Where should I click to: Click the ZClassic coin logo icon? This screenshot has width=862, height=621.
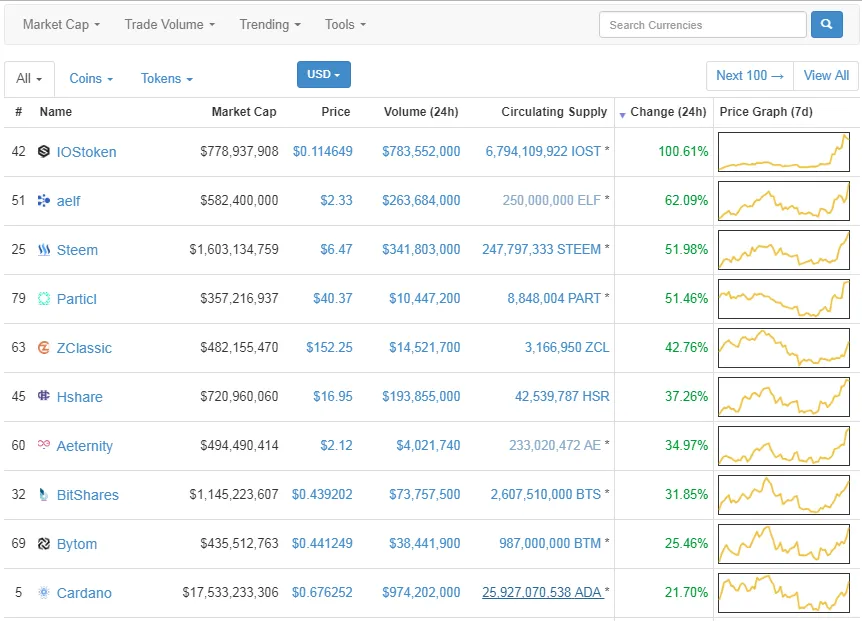pyautogui.click(x=44, y=347)
